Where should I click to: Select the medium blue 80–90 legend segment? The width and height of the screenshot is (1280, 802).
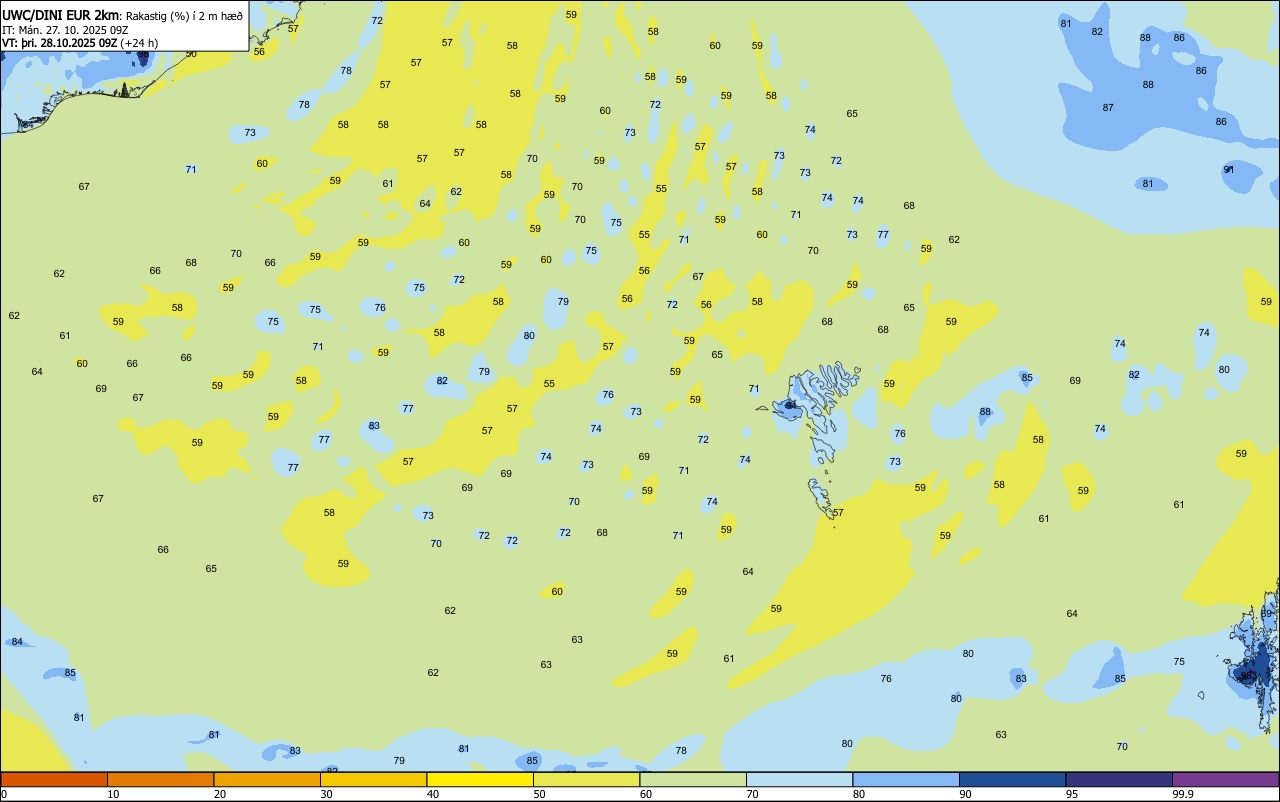906,779
